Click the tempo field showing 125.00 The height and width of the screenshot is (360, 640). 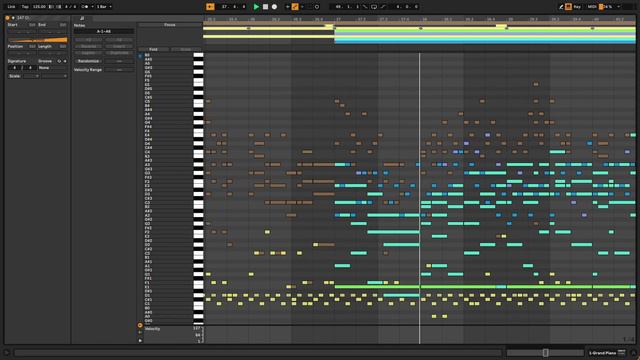39,7
